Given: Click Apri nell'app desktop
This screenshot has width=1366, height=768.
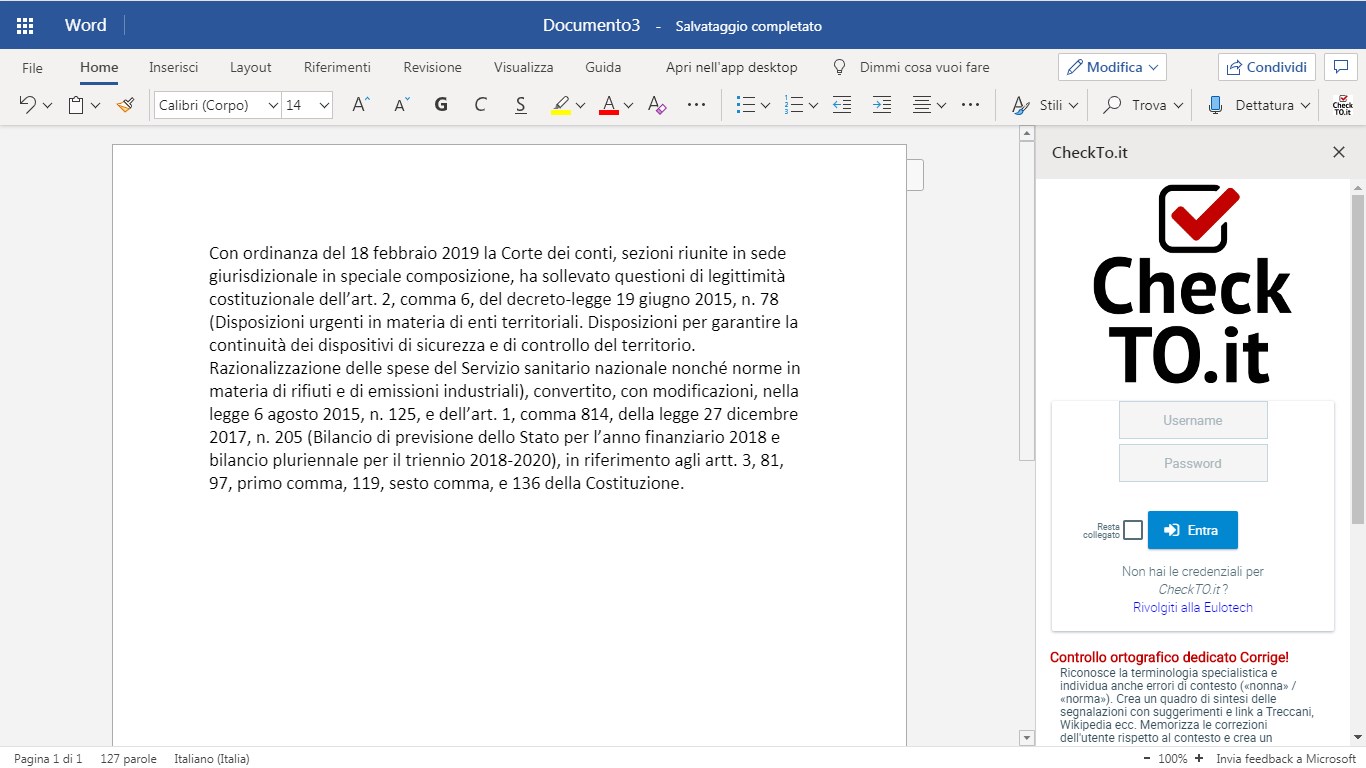Looking at the screenshot, I should pyautogui.click(x=732, y=67).
